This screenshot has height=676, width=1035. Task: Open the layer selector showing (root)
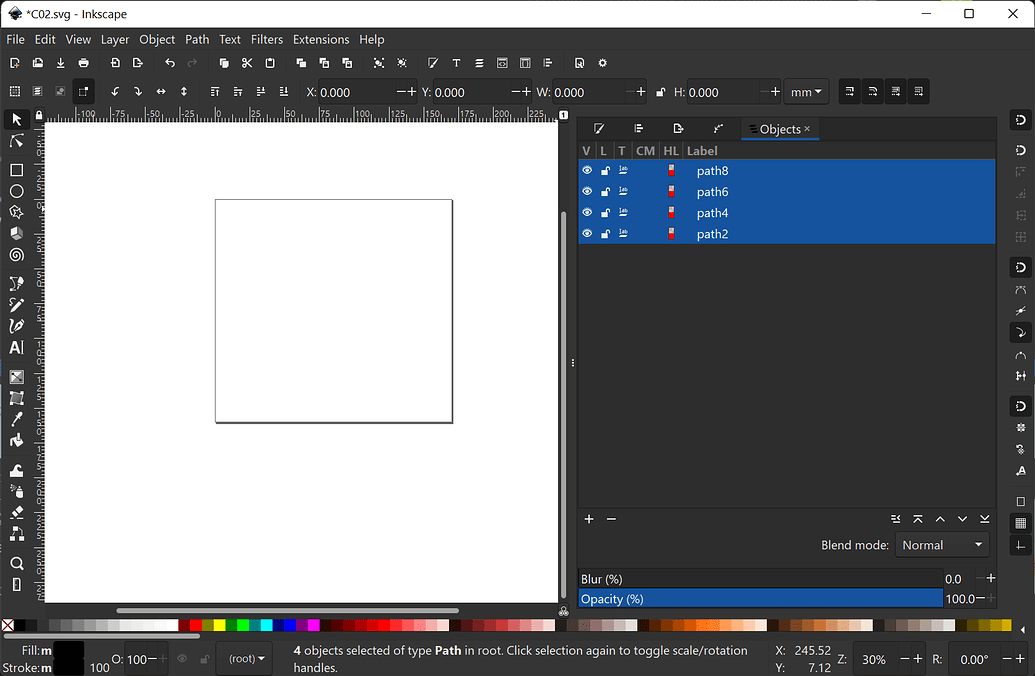point(243,659)
